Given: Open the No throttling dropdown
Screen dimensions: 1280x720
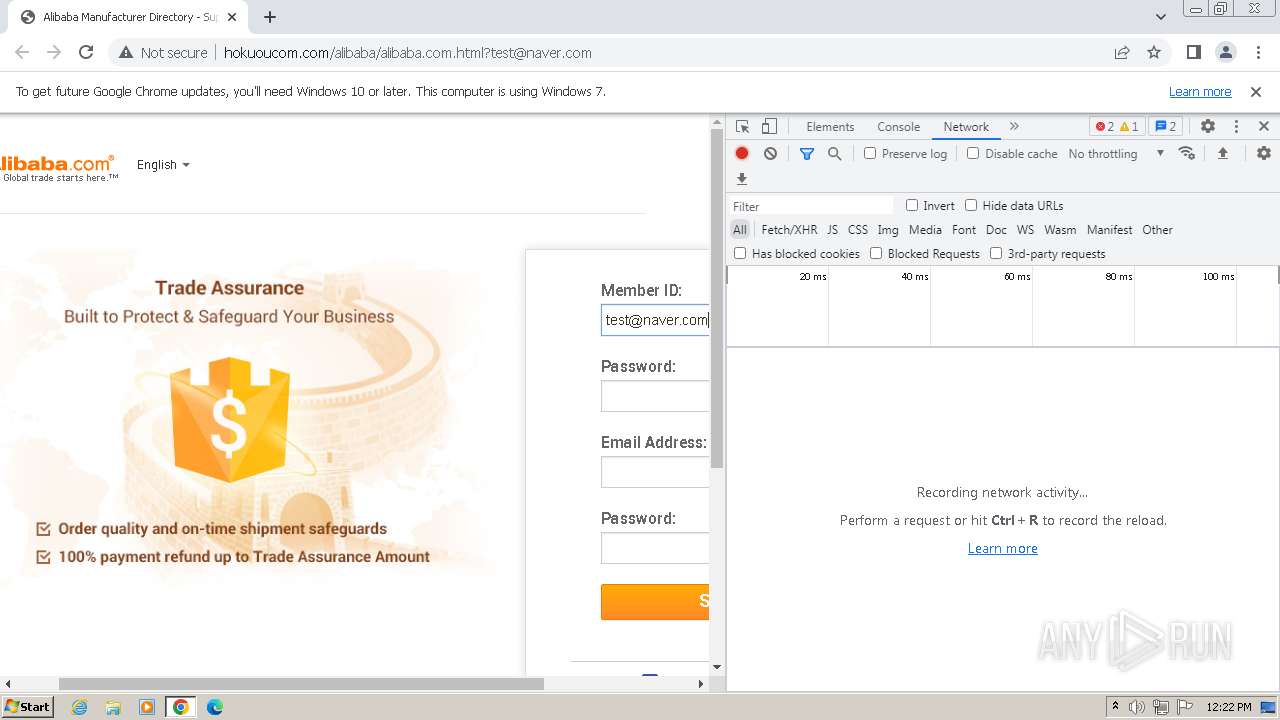Looking at the screenshot, I should tap(1116, 153).
